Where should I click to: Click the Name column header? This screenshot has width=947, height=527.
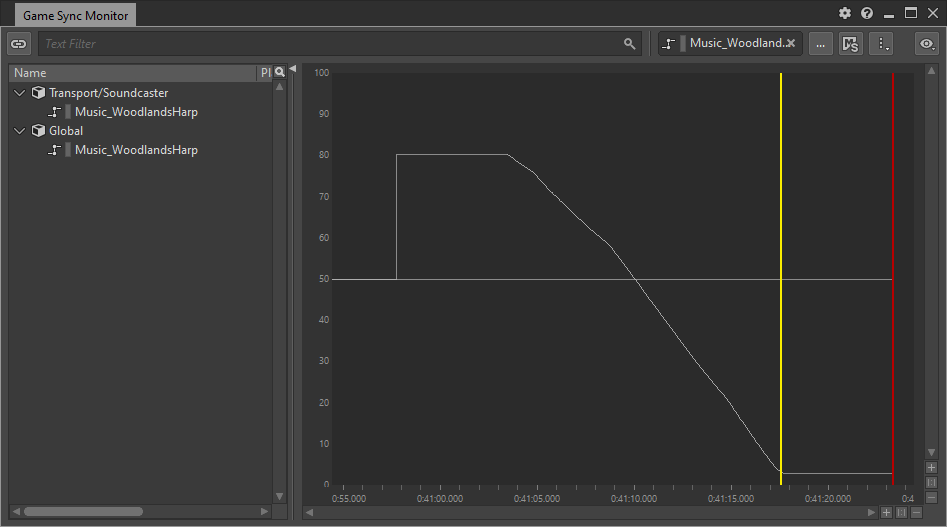coord(130,73)
